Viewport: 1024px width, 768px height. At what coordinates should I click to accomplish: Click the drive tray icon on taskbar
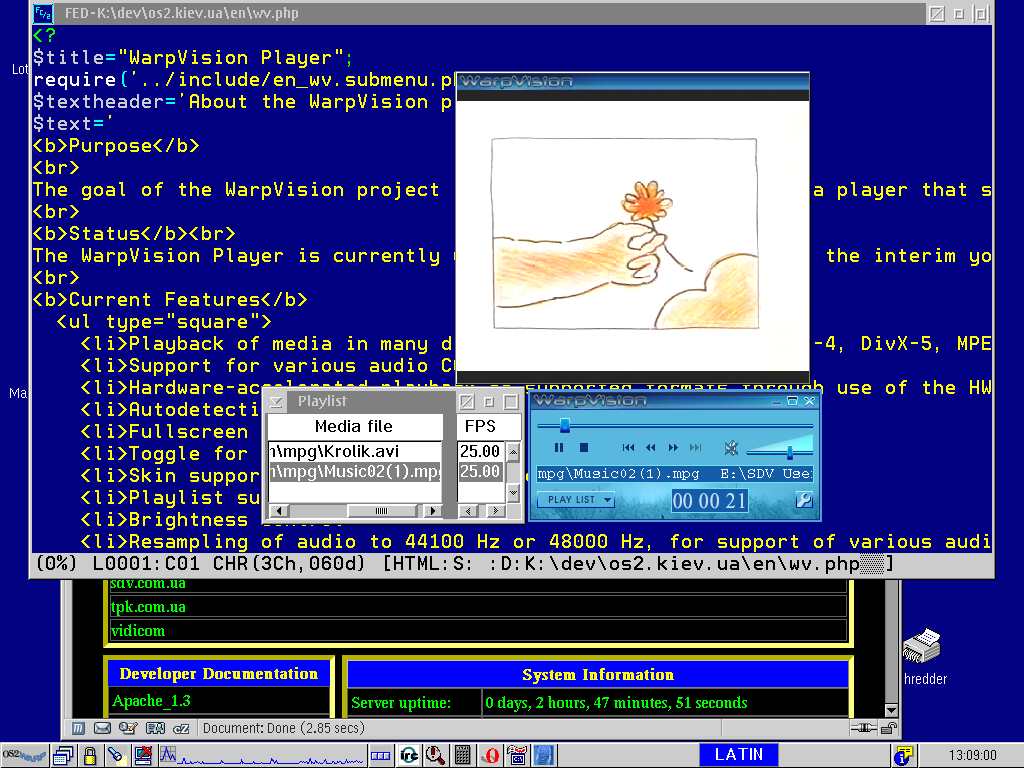tap(380, 756)
